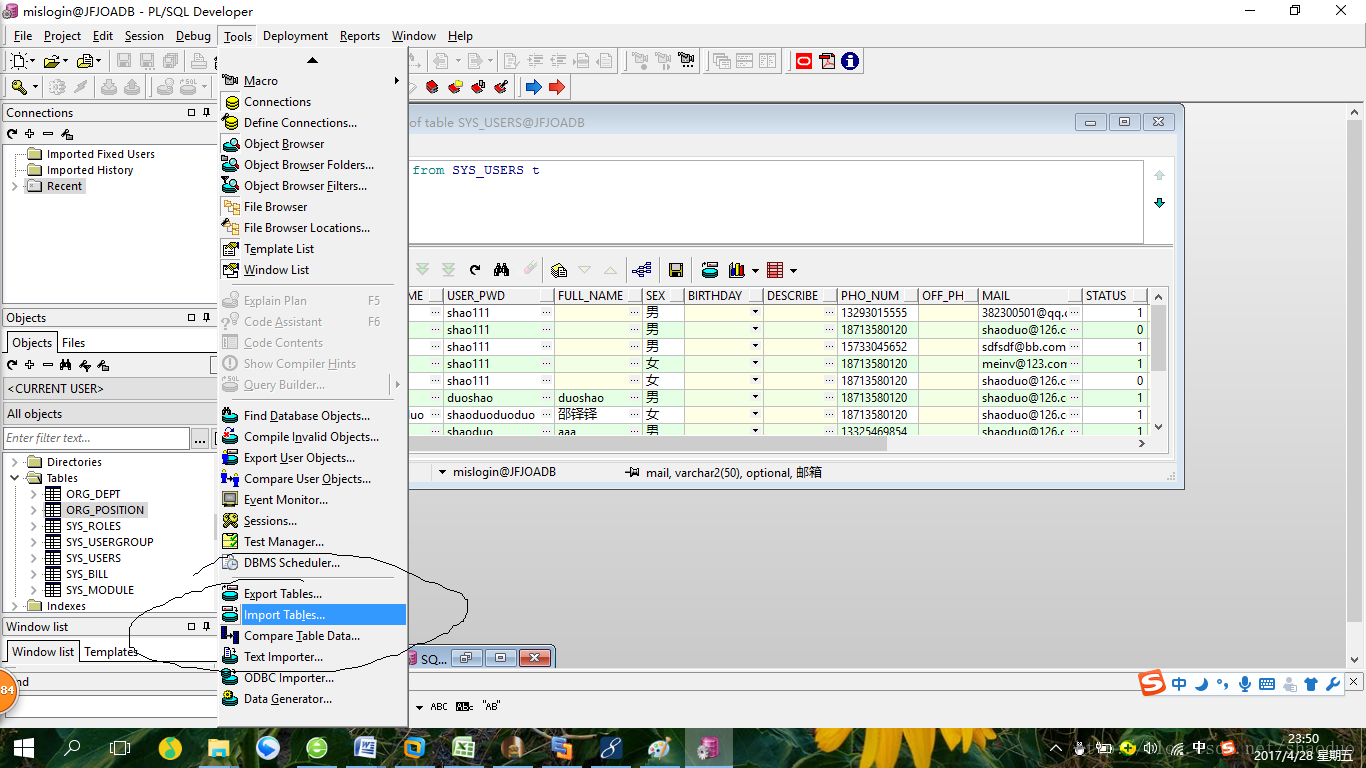Click the refresh icon in Connections panel

12,134
